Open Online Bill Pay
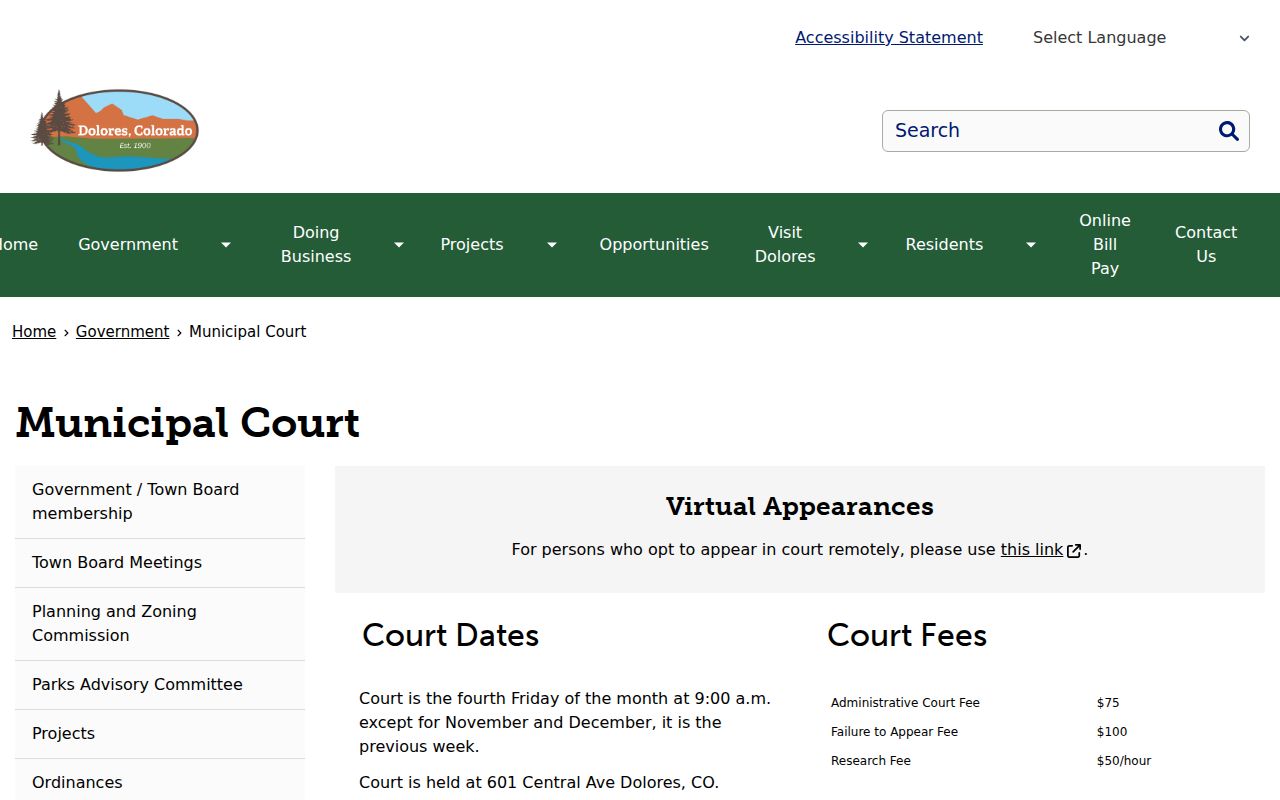The height and width of the screenshot is (800, 1280). (x=1105, y=244)
